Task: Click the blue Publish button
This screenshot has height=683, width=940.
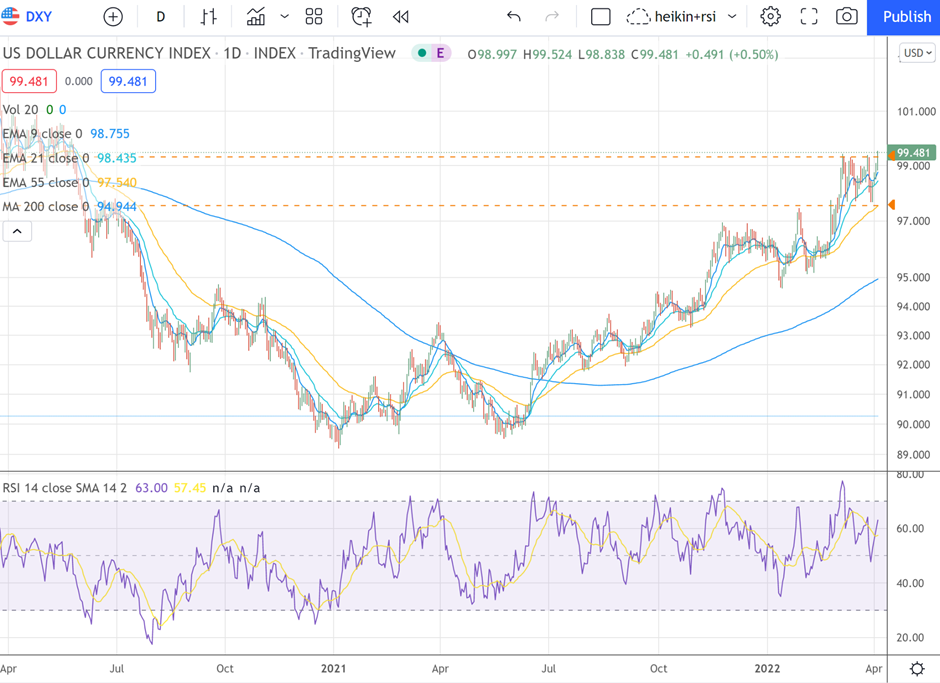Action: [906, 17]
